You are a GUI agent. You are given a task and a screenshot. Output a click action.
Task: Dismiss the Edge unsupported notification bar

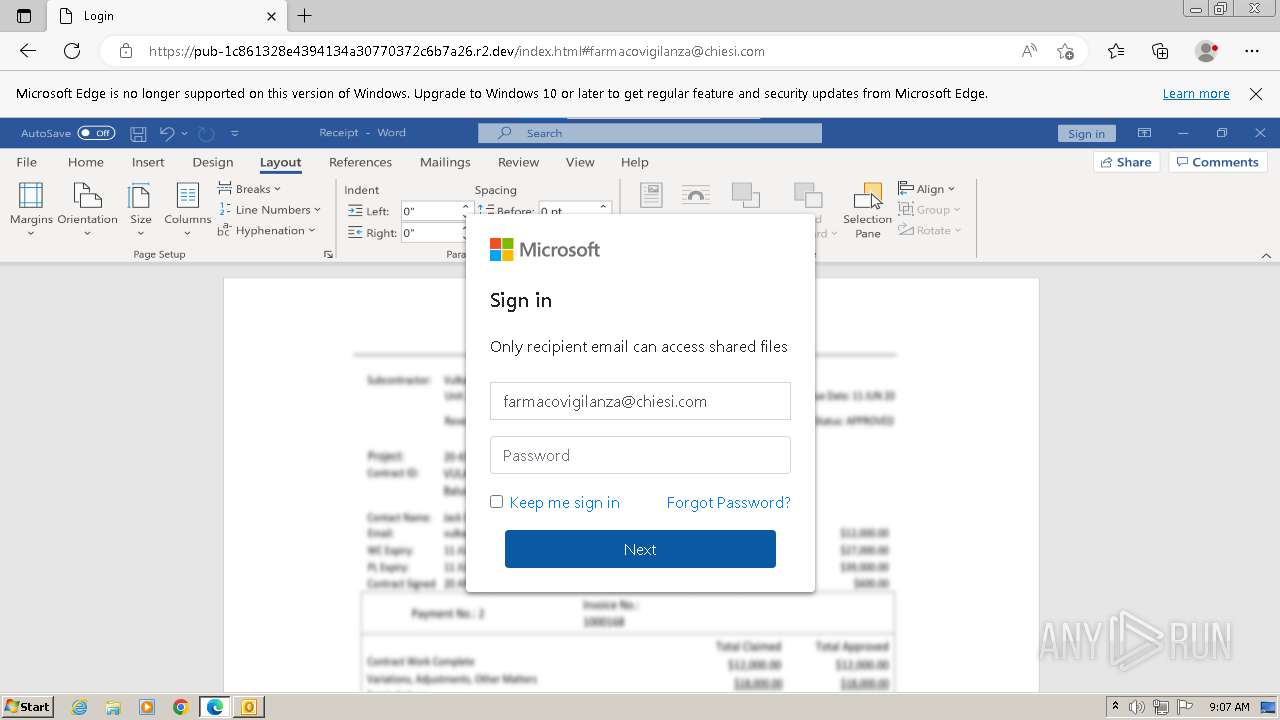[1256, 94]
